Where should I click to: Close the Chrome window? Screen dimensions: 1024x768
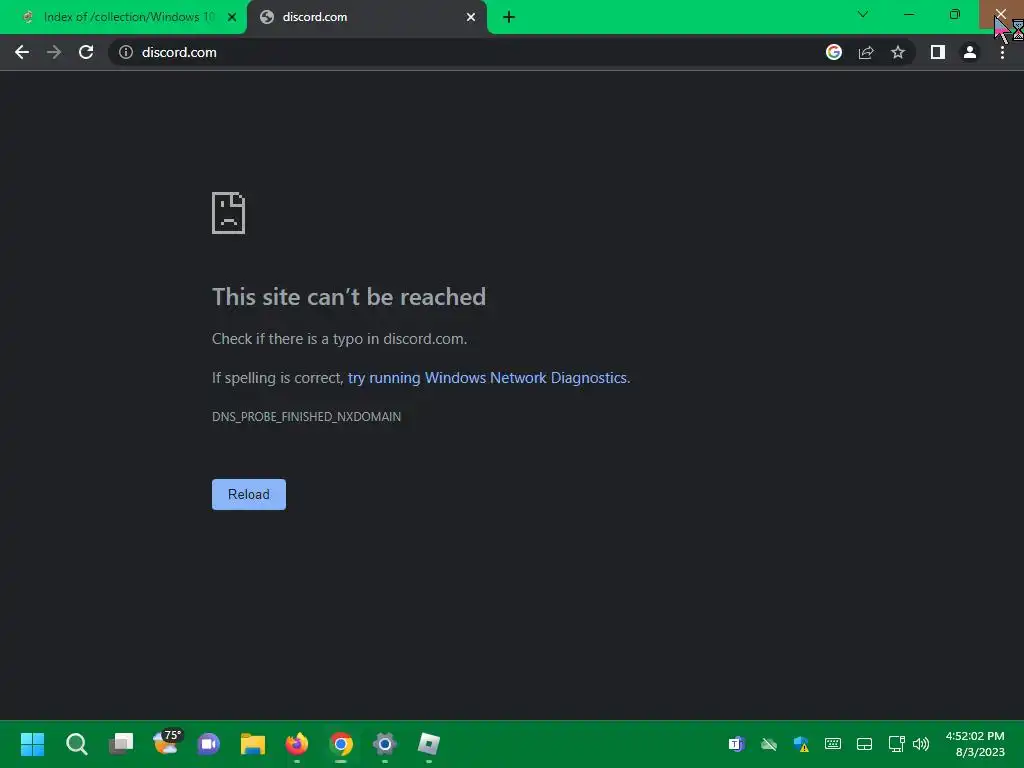click(x=1000, y=14)
